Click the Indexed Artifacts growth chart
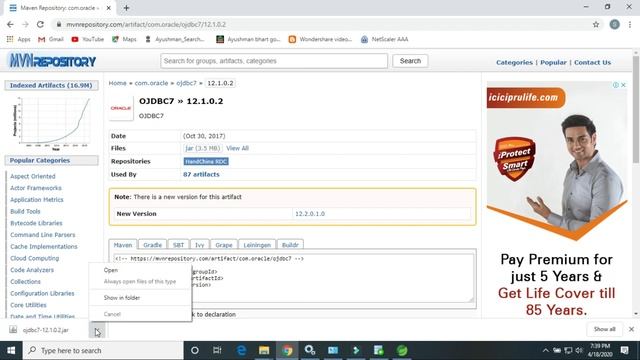The height and width of the screenshot is (360, 640). pos(52,123)
